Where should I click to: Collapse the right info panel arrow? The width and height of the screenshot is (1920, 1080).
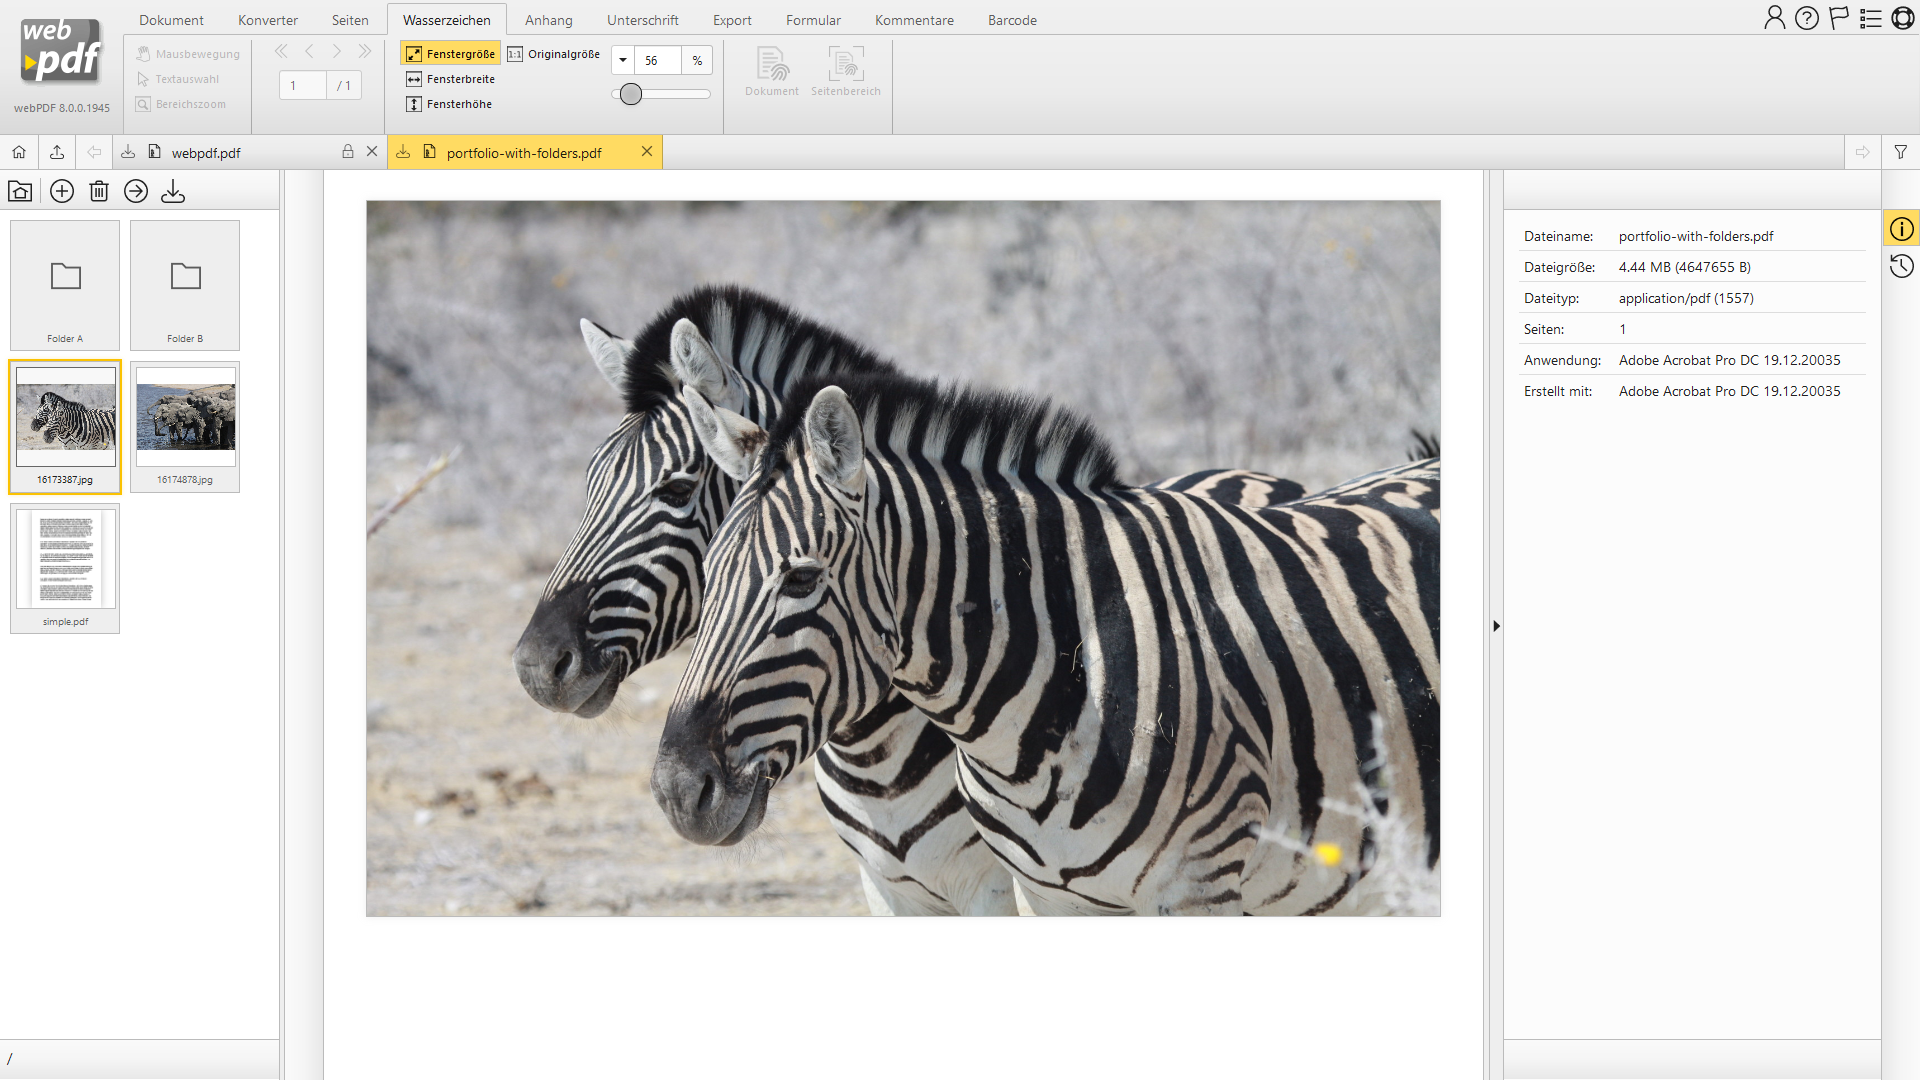[1496, 626]
